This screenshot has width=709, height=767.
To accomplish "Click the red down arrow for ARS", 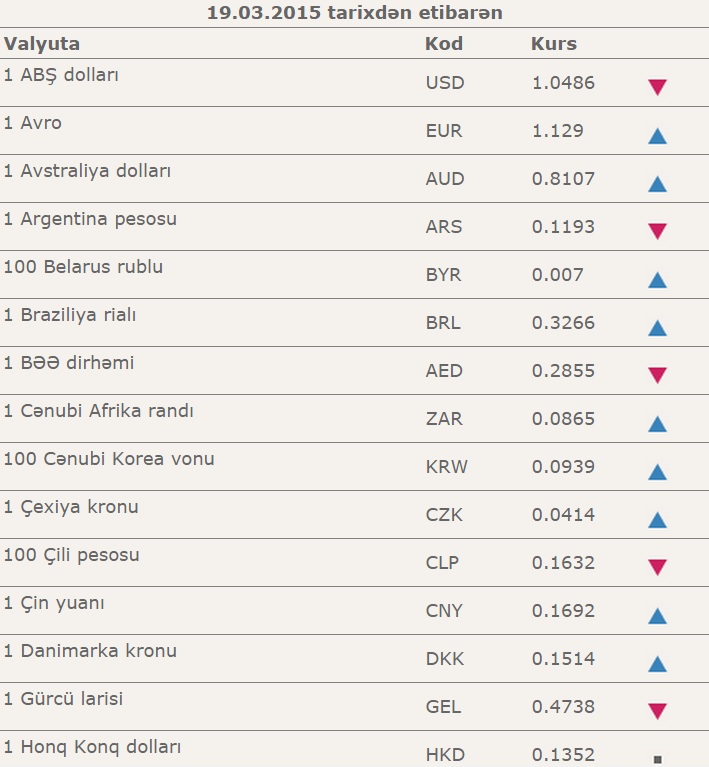I will (657, 231).
